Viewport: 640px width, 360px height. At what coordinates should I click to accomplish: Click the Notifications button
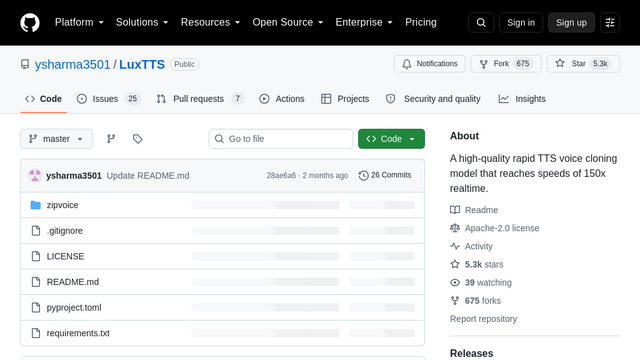pos(429,64)
